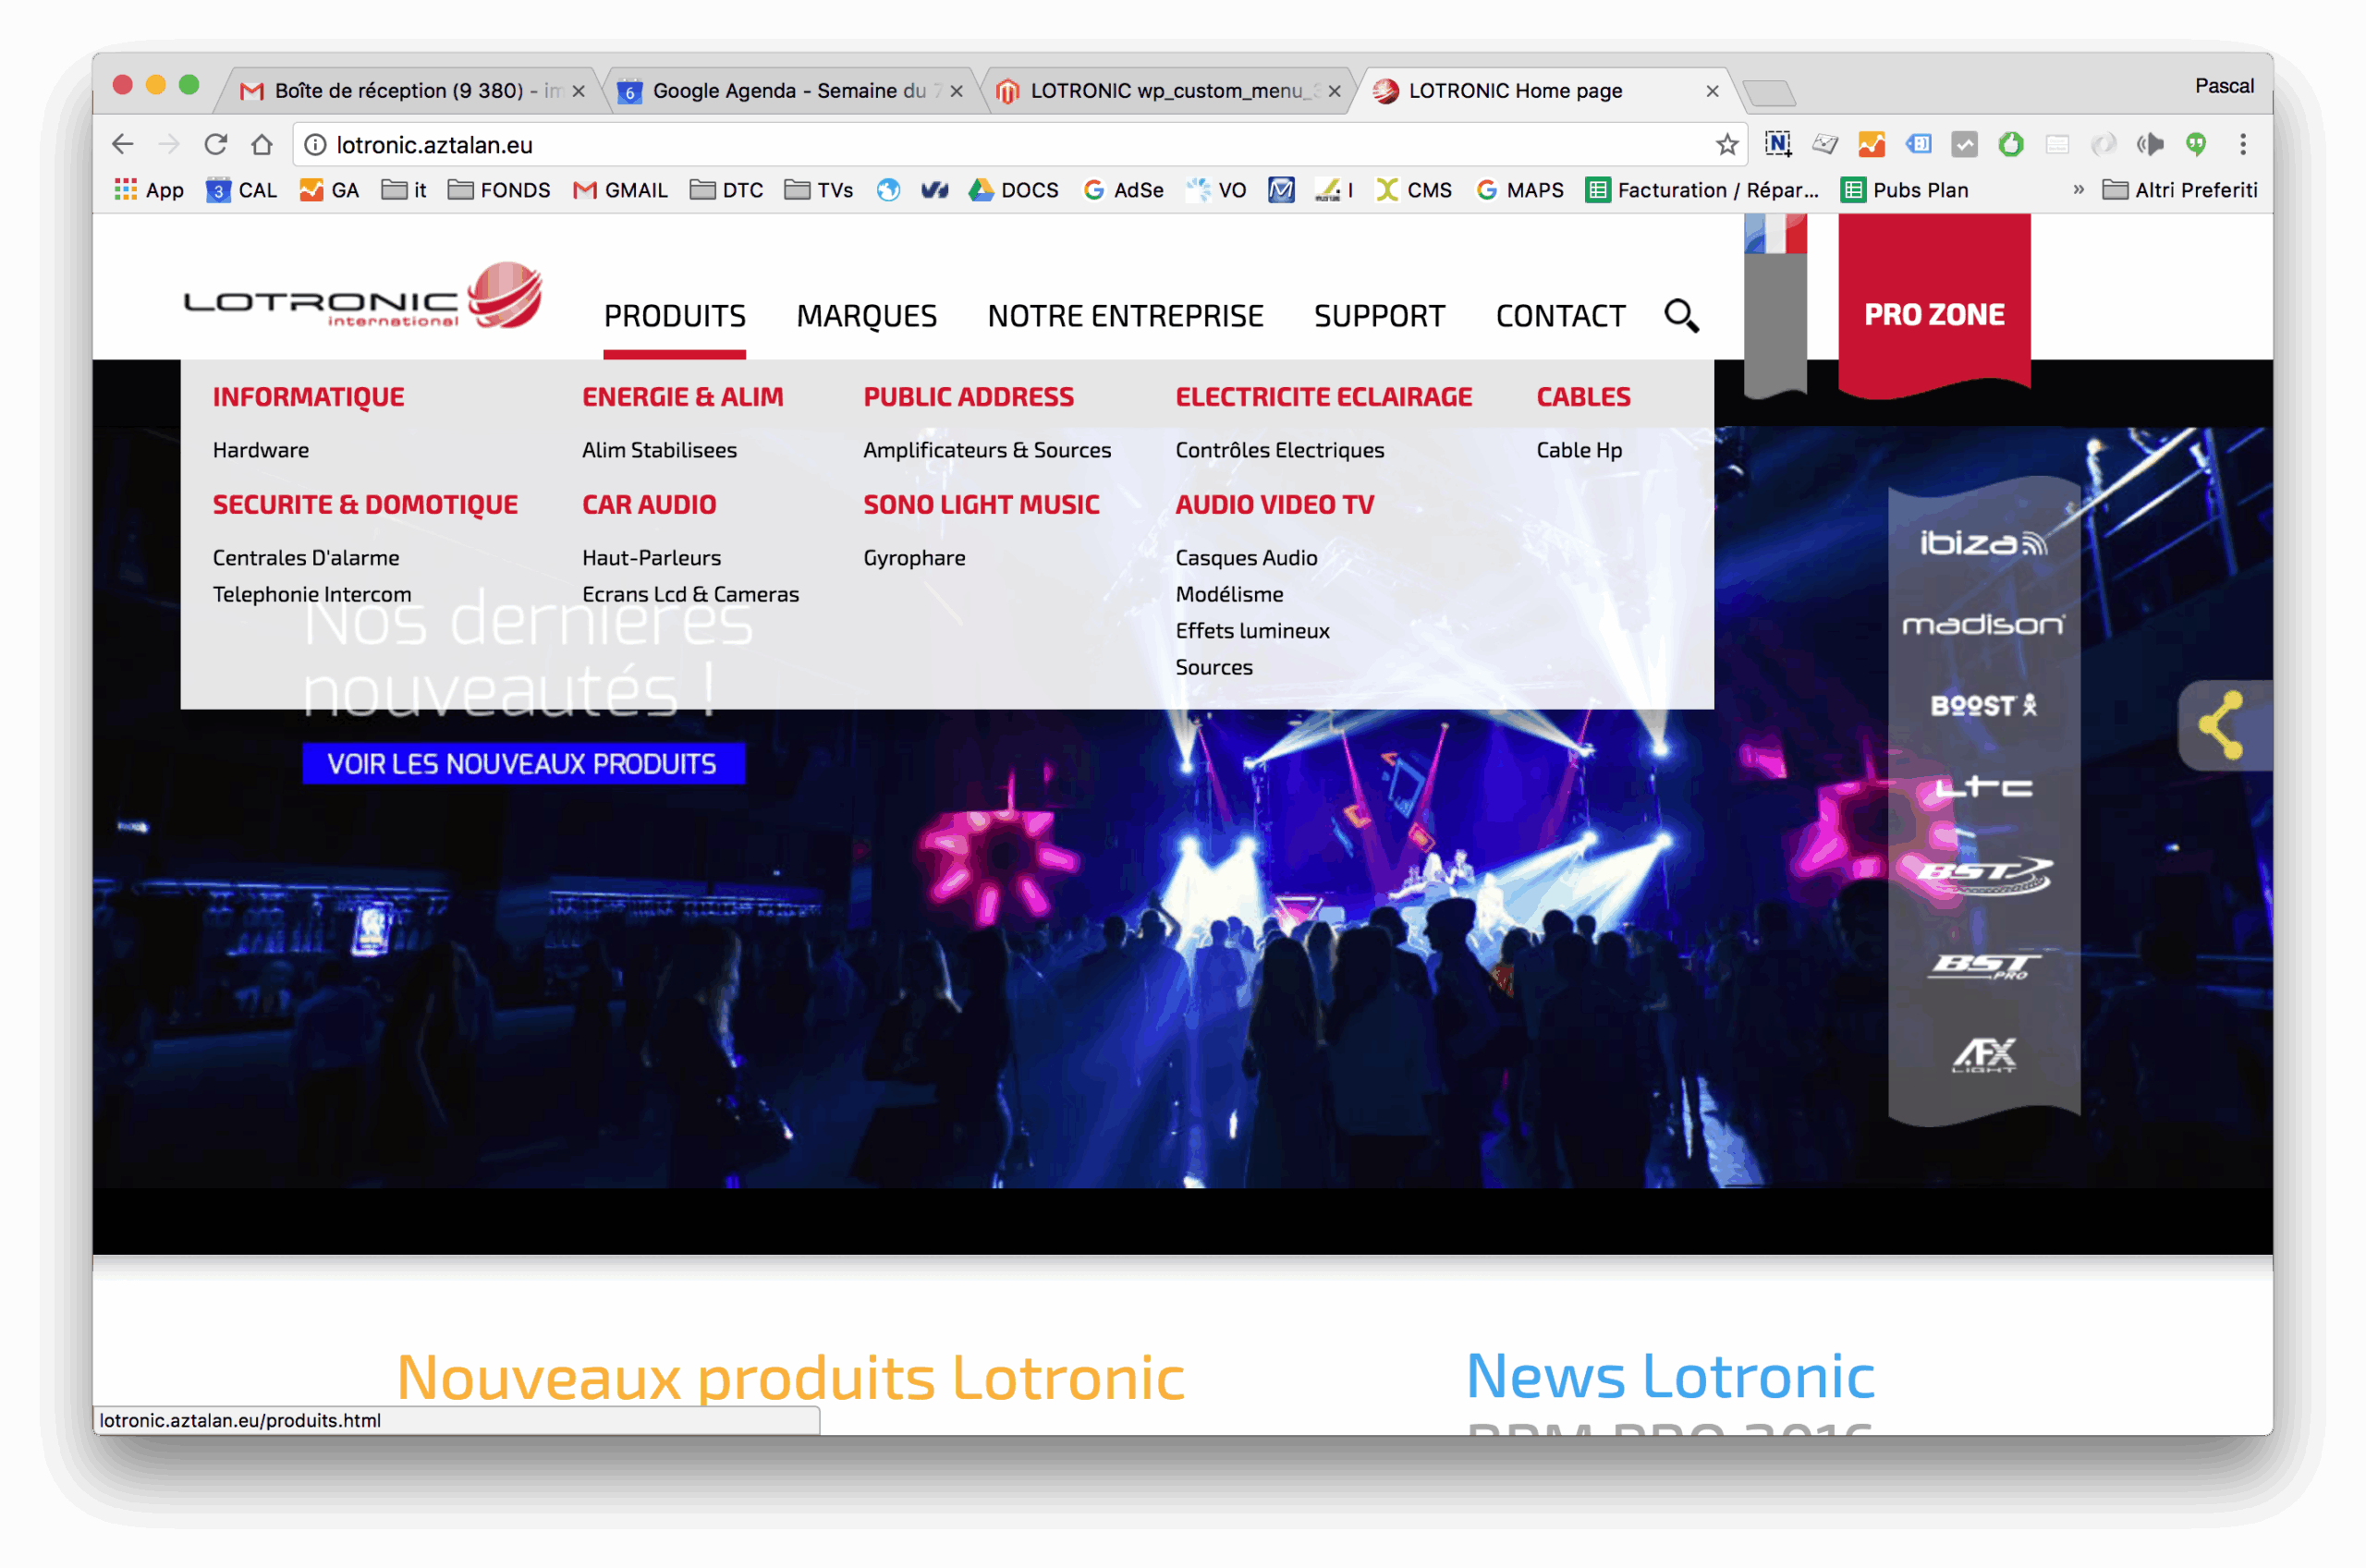Open the MARQUES menu item
This screenshot has height=1568, width=2366.
point(866,316)
